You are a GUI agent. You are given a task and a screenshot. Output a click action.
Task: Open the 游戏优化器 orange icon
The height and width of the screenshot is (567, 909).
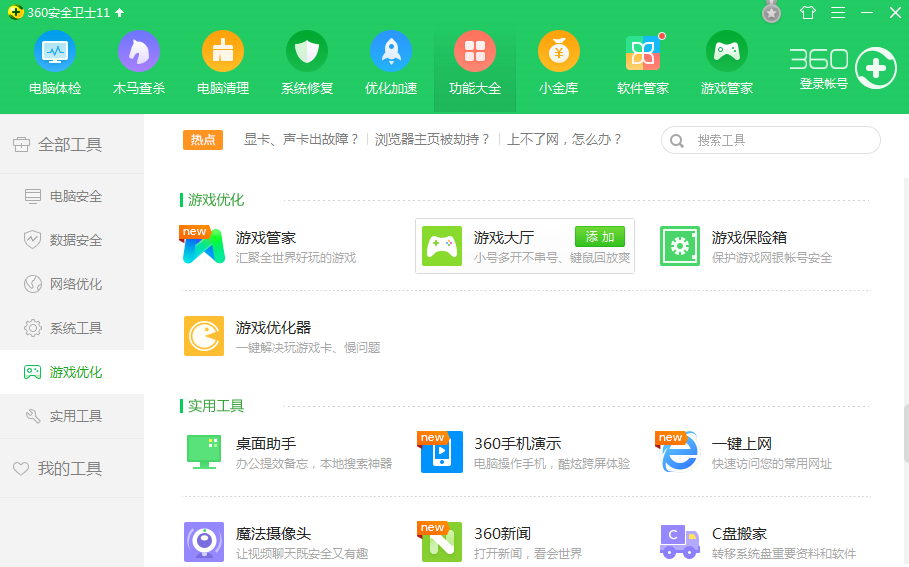(204, 336)
